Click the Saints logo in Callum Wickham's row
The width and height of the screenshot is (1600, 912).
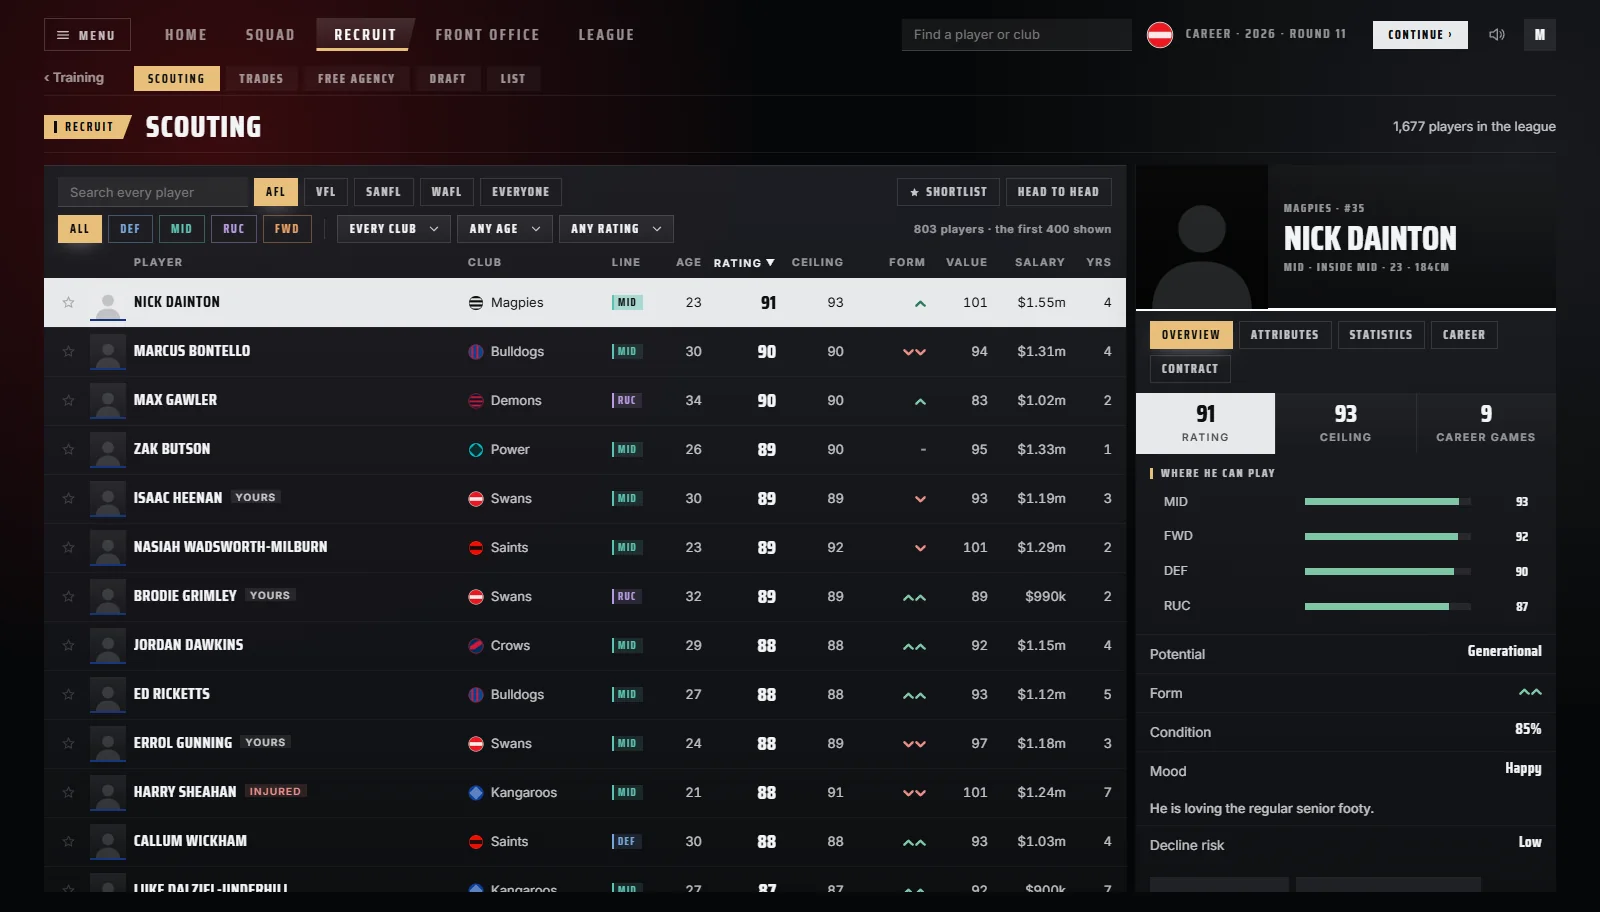tap(476, 842)
